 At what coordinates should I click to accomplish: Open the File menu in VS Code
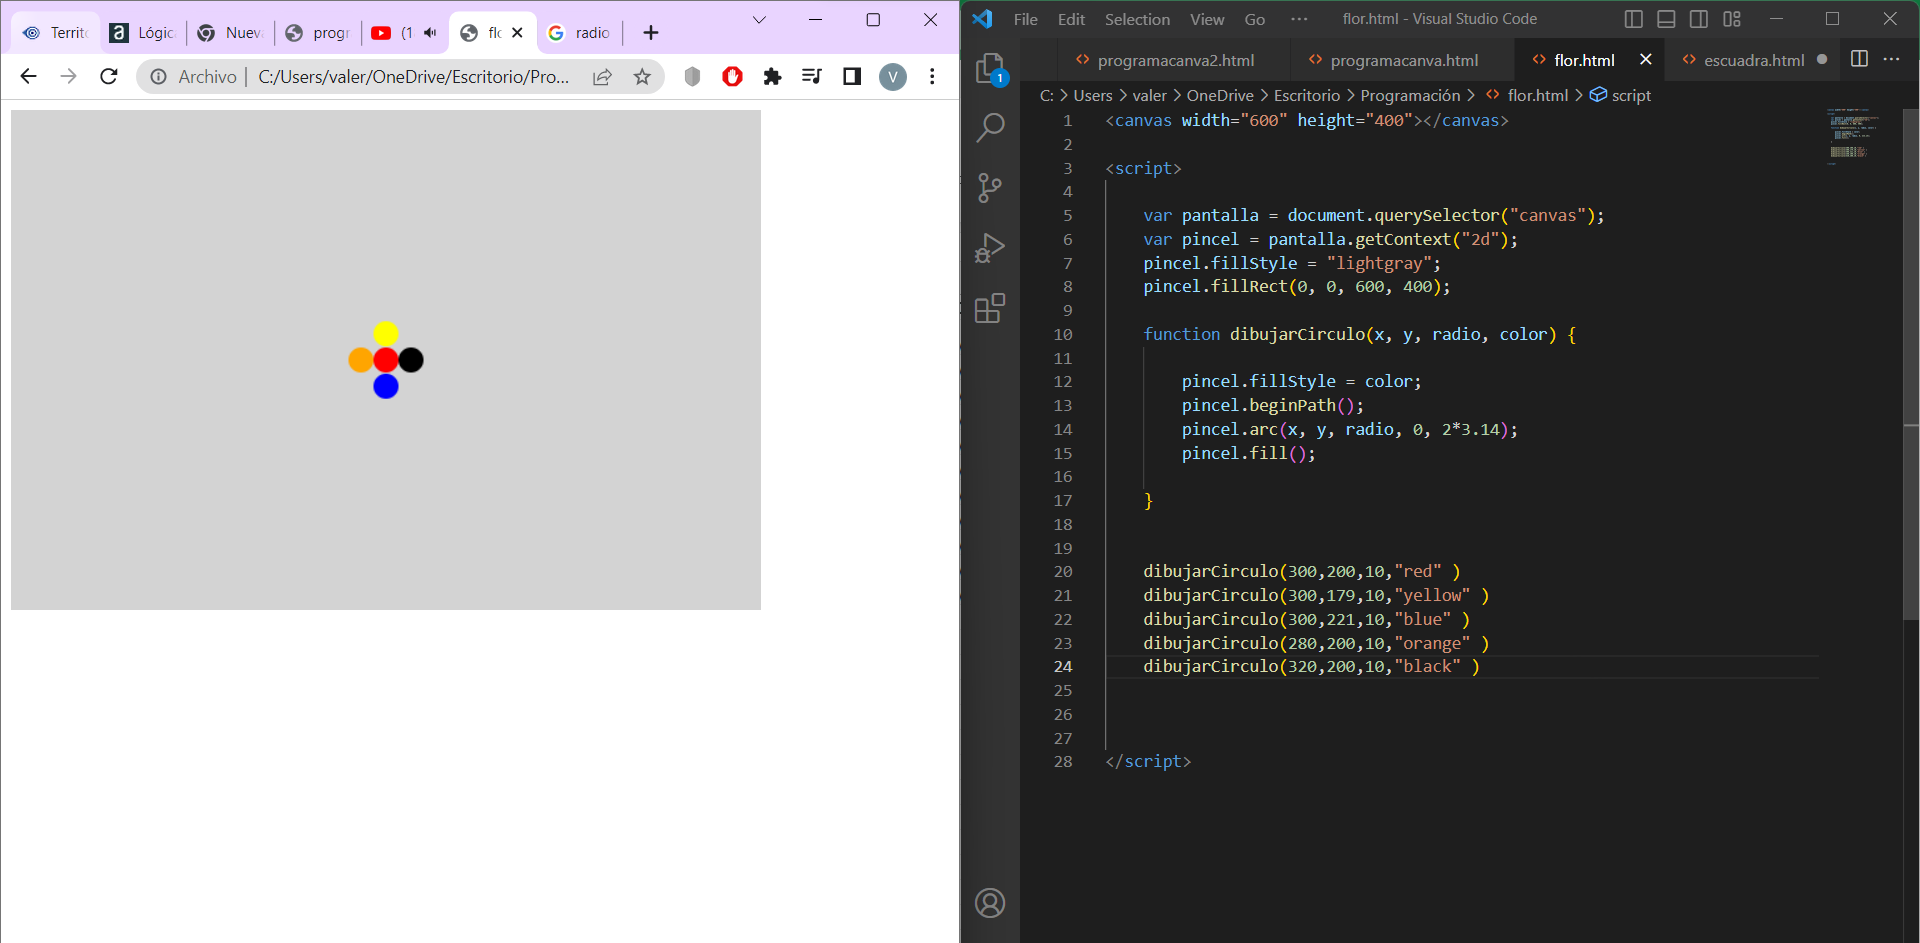pyautogui.click(x=1025, y=19)
